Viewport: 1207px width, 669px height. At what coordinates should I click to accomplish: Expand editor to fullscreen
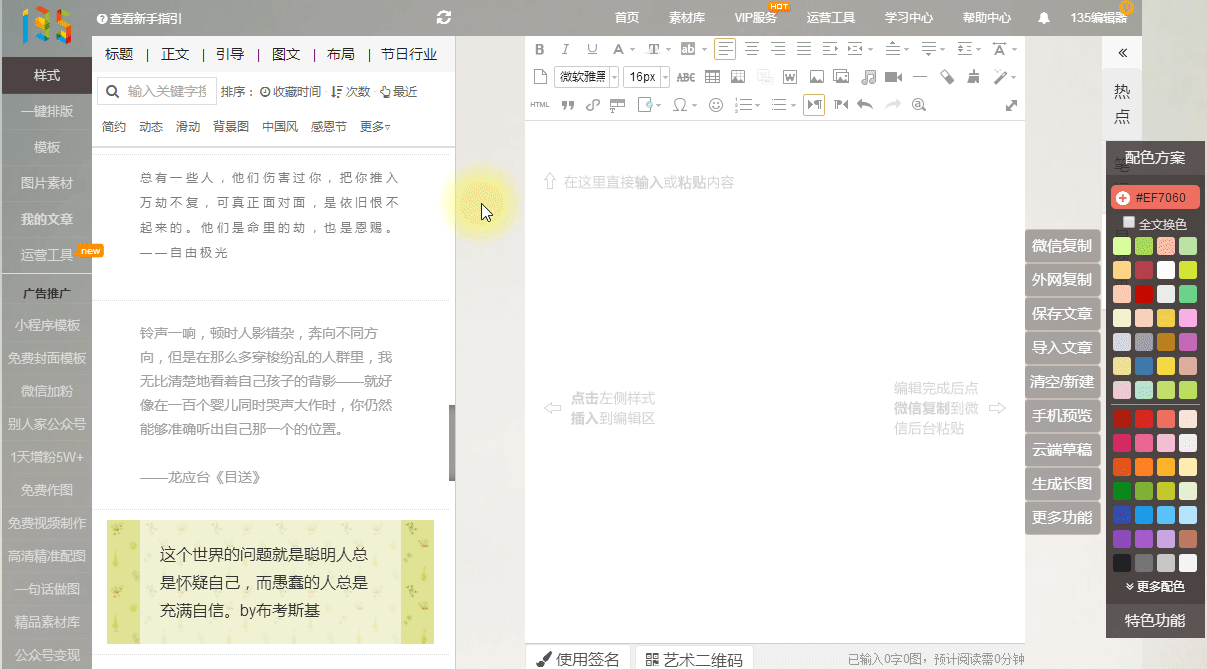coord(1011,105)
